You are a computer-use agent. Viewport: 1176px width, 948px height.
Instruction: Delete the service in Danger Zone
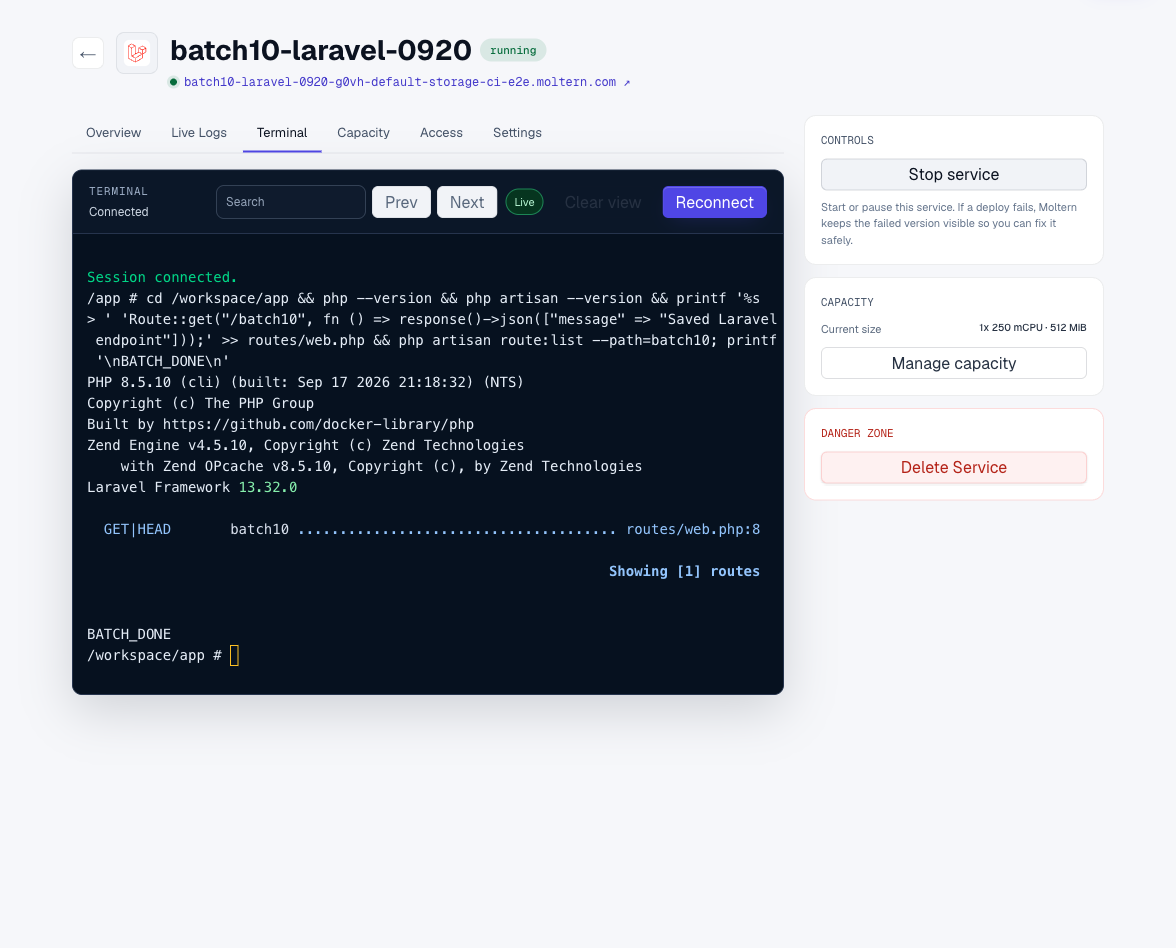coord(953,467)
